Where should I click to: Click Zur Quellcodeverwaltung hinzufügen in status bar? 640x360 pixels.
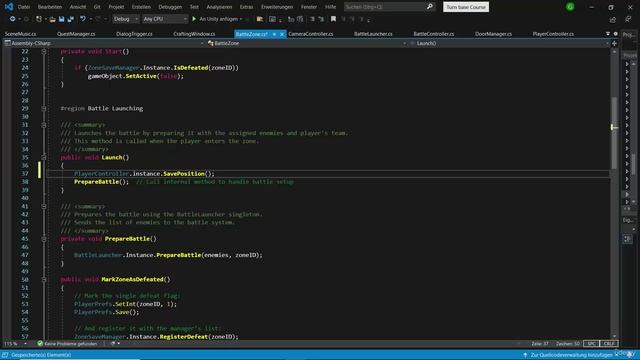click(571, 355)
